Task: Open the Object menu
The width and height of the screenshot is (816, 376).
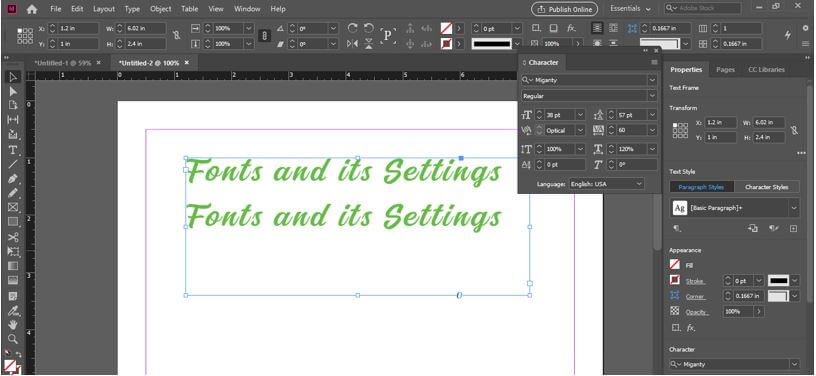Action: point(160,9)
